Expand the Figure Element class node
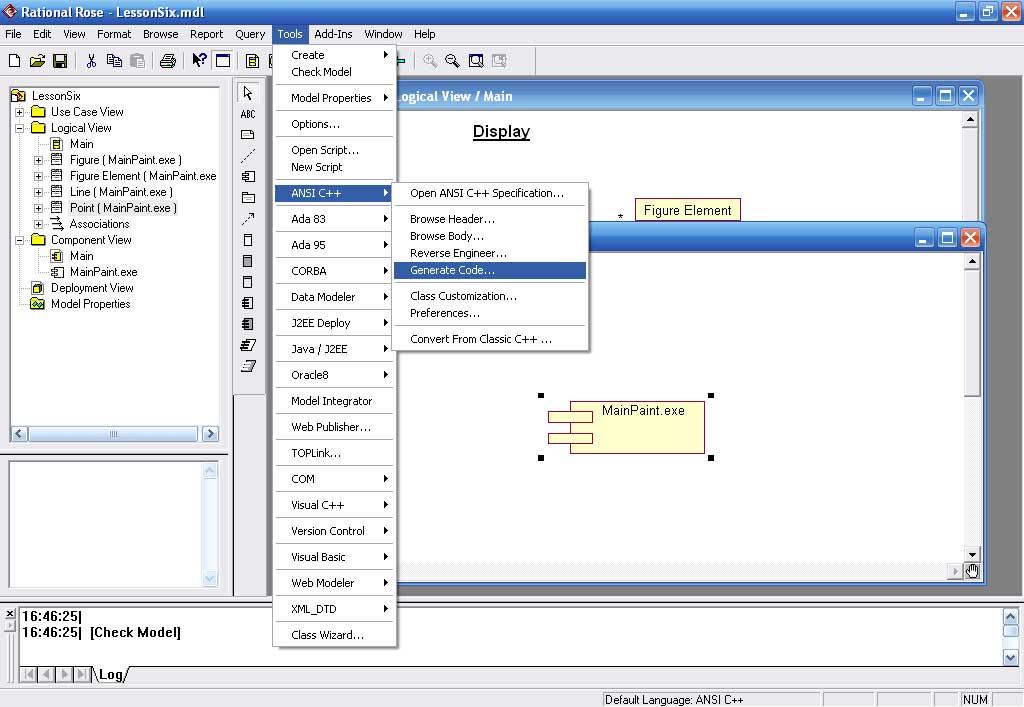The image size is (1024, 707). (x=39, y=176)
